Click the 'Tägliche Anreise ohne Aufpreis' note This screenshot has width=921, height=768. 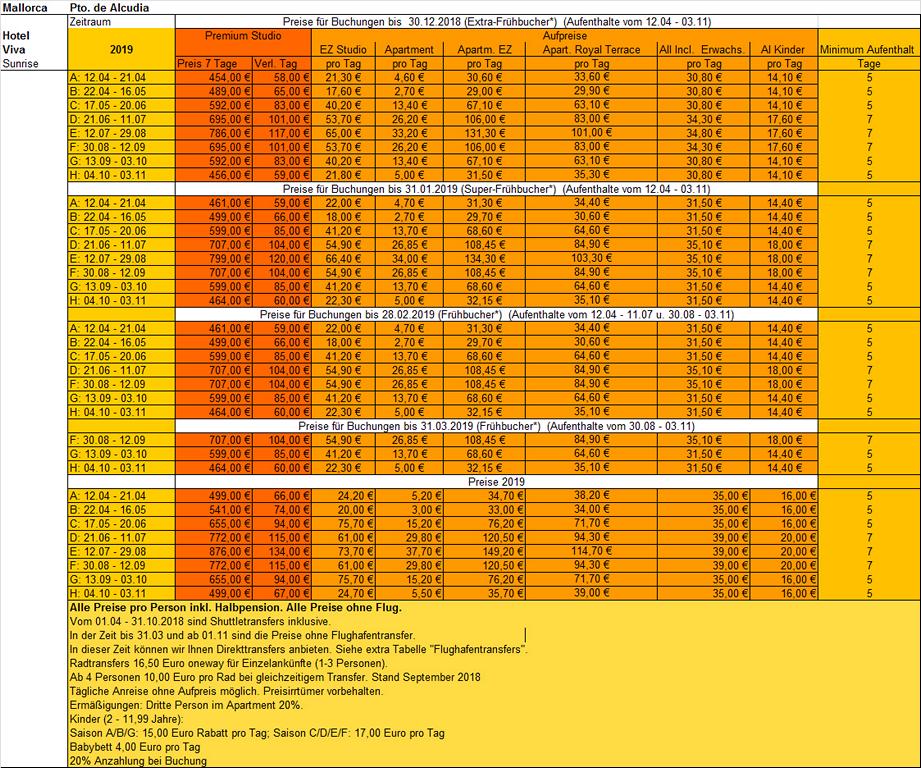(227, 691)
